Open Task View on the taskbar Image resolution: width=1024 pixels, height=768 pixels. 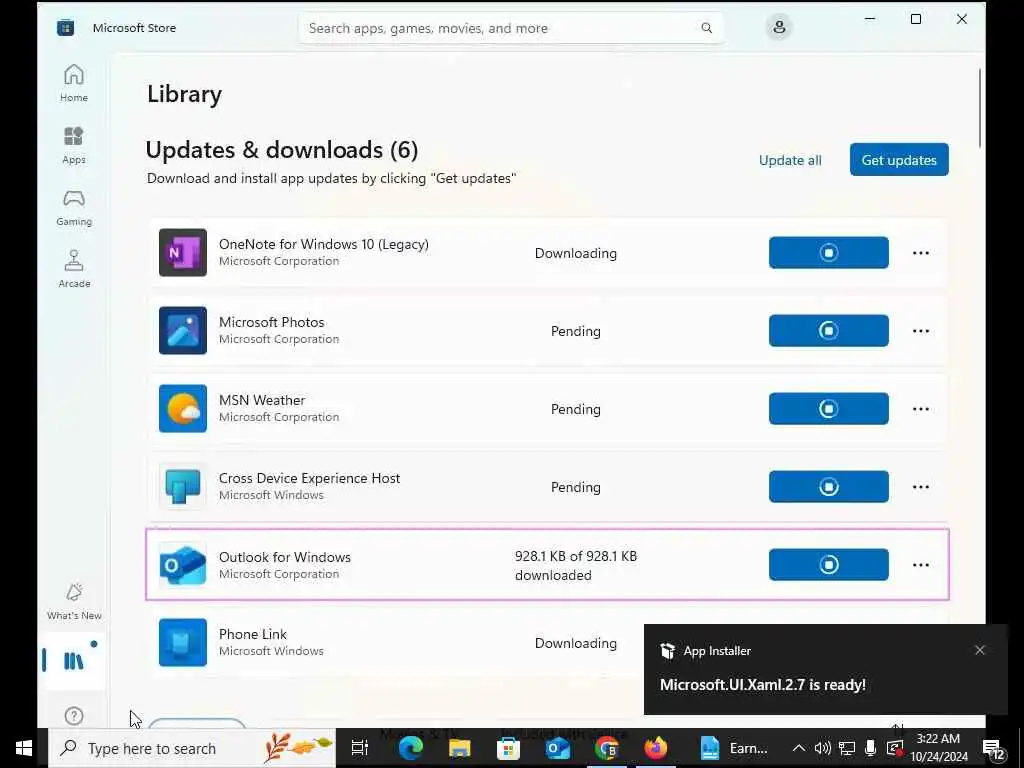[x=360, y=748]
